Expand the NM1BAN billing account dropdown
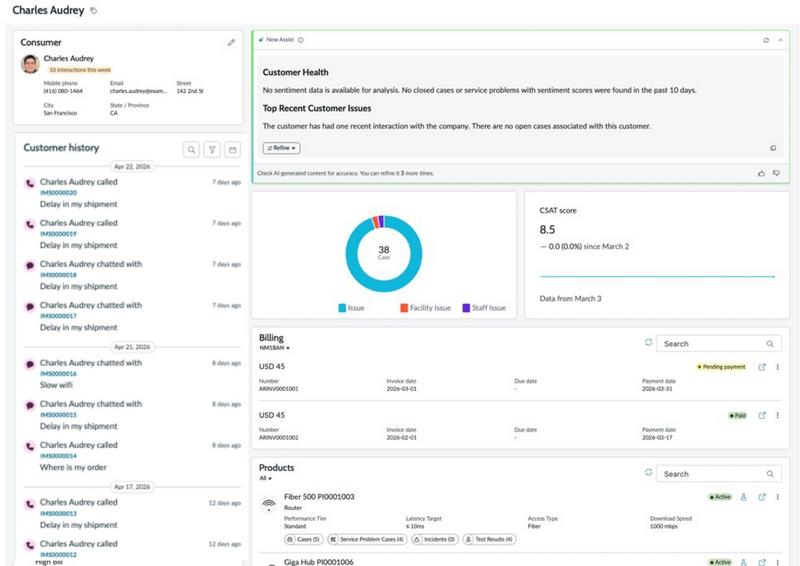The image size is (800, 566). coord(274,348)
